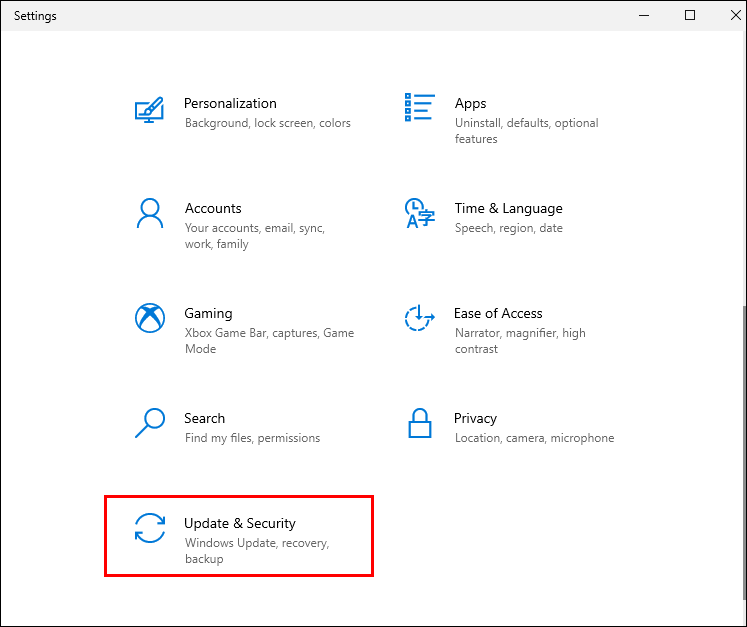Click the Time & Language clock icon
Image resolution: width=747 pixels, height=627 pixels.
419,213
